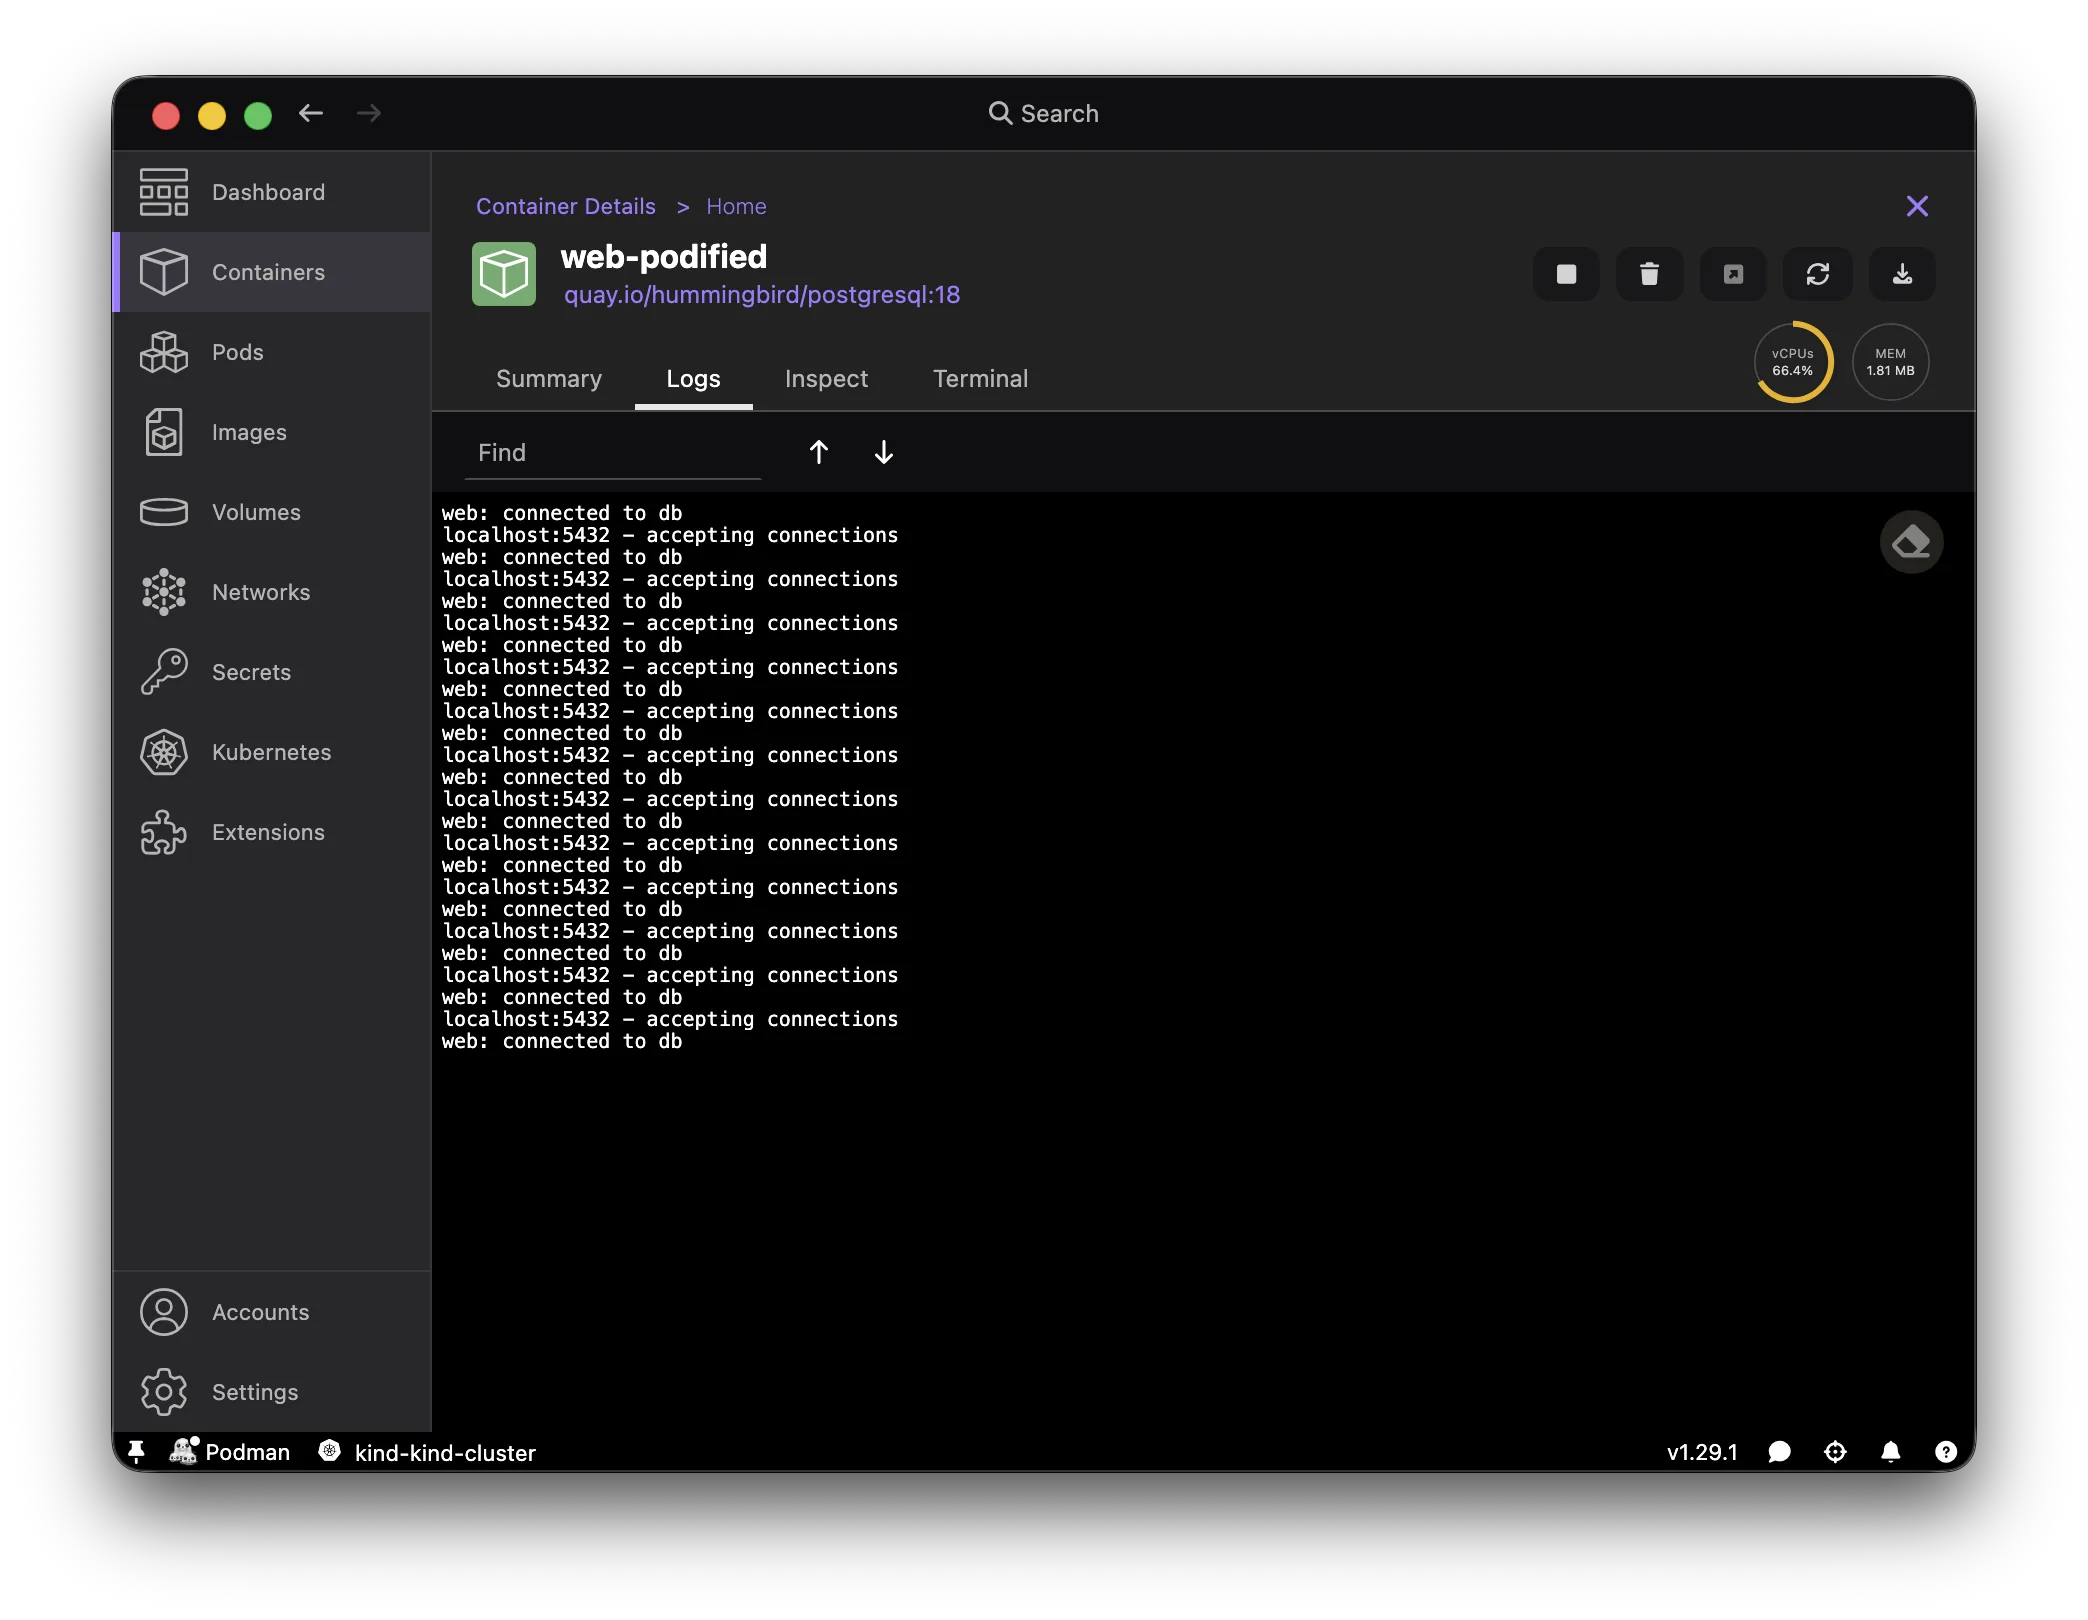Stop the web-podified container
Image resolution: width=2088 pixels, height=1620 pixels.
click(1566, 274)
